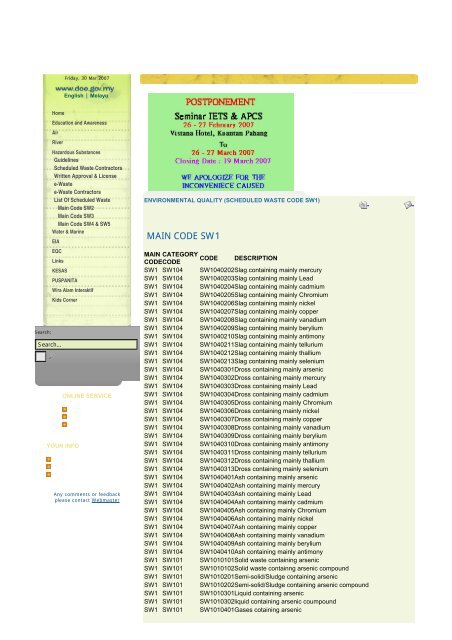Screen dimensions: 452x640
Task: Open Written Approval & License submenu
Action: tap(85, 176)
